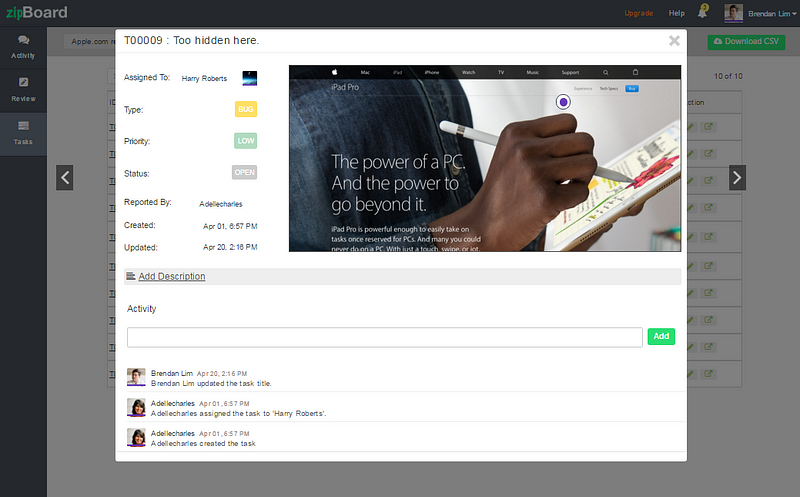Click the notification bell icon
This screenshot has height=497, width=800.
coord(703,12)
